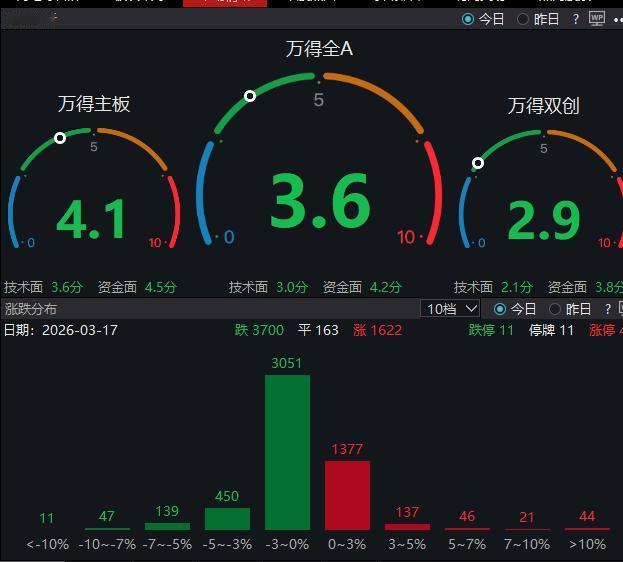Click the -7~-5% axis label
623x562 pixels.
pyautogui.click(x=167, y=544)
